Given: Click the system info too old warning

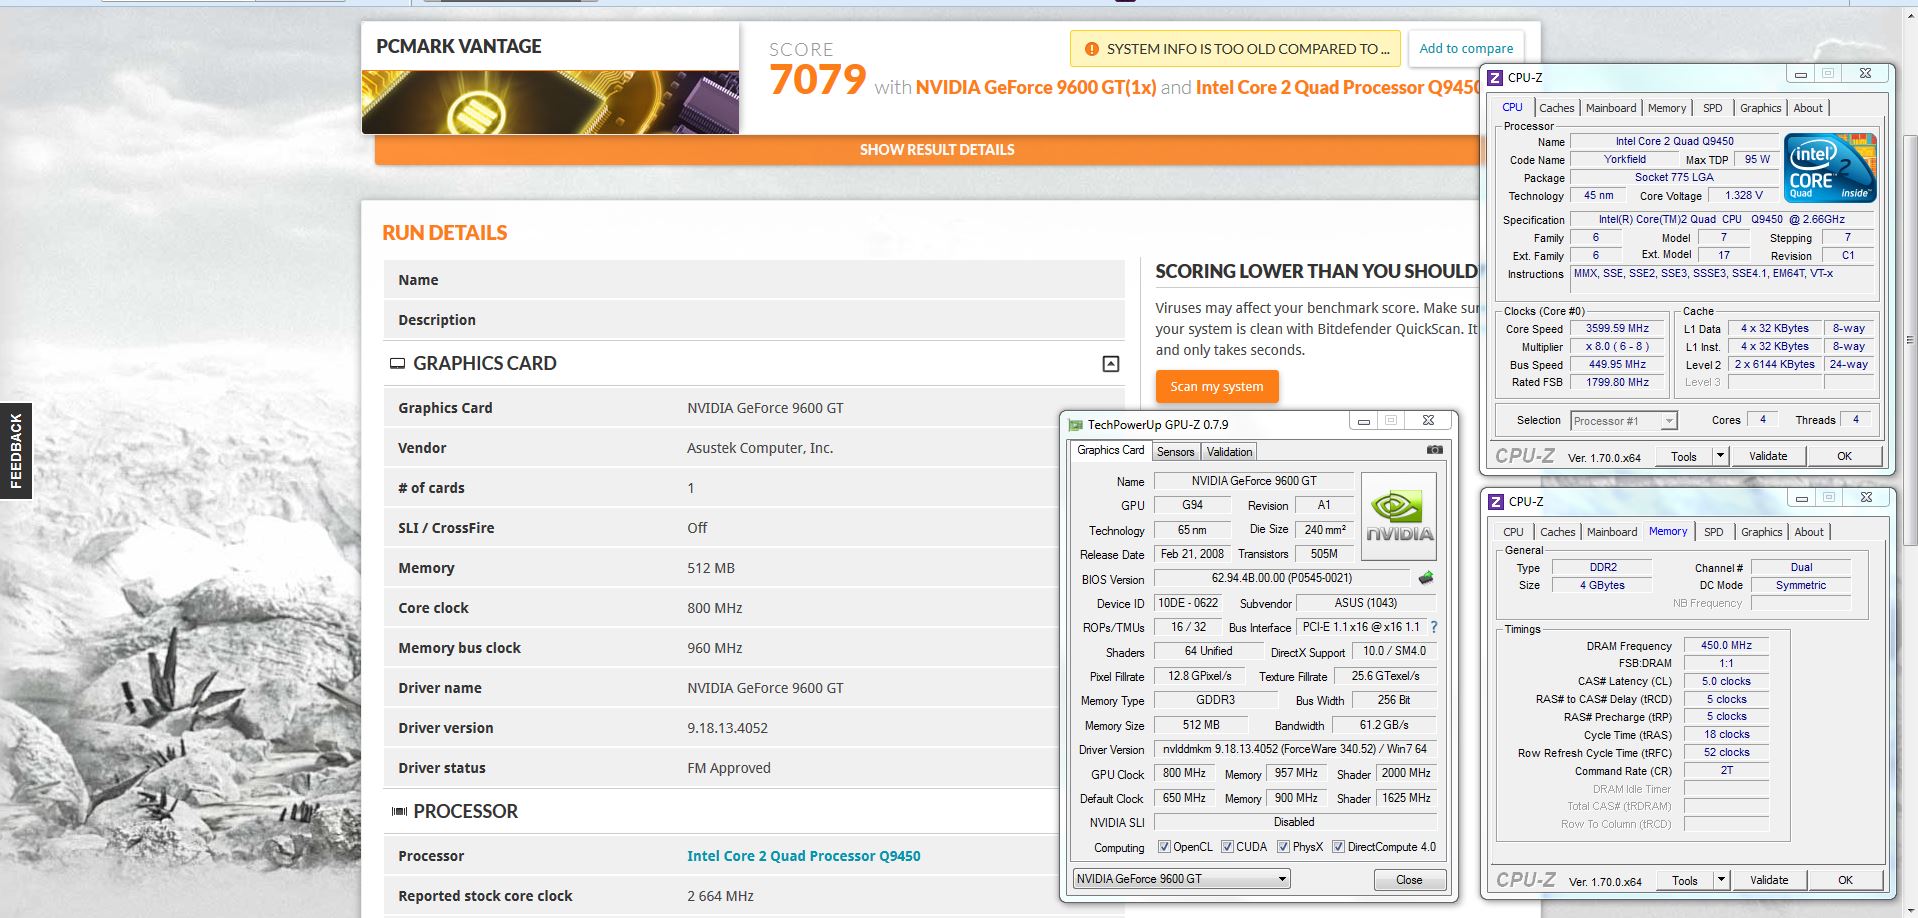Looking at the screenshot, I should coord(1236,48).
